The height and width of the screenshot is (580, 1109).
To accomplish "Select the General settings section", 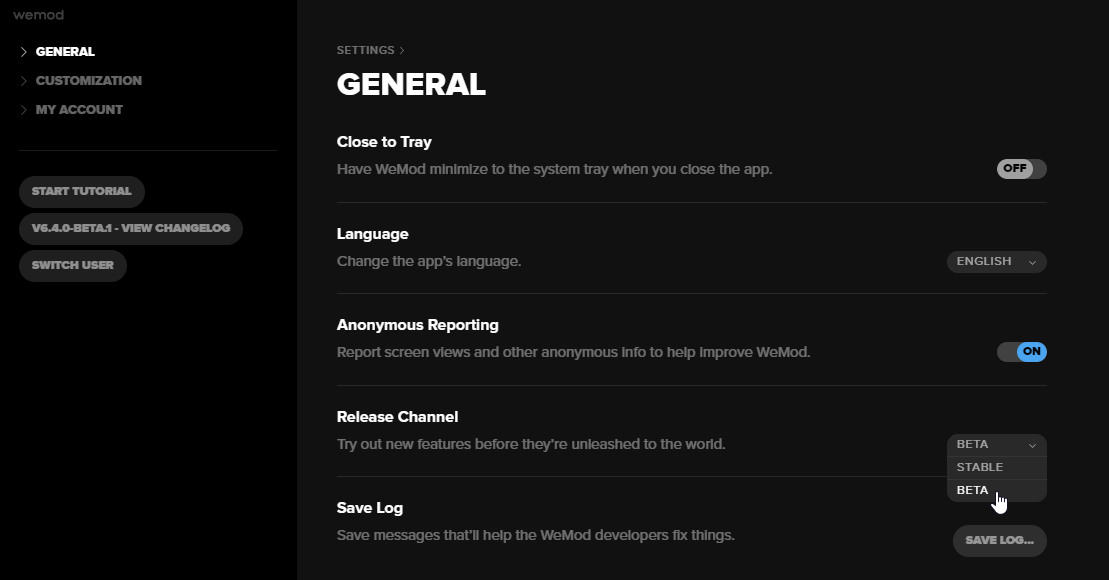I will [65, 52].
